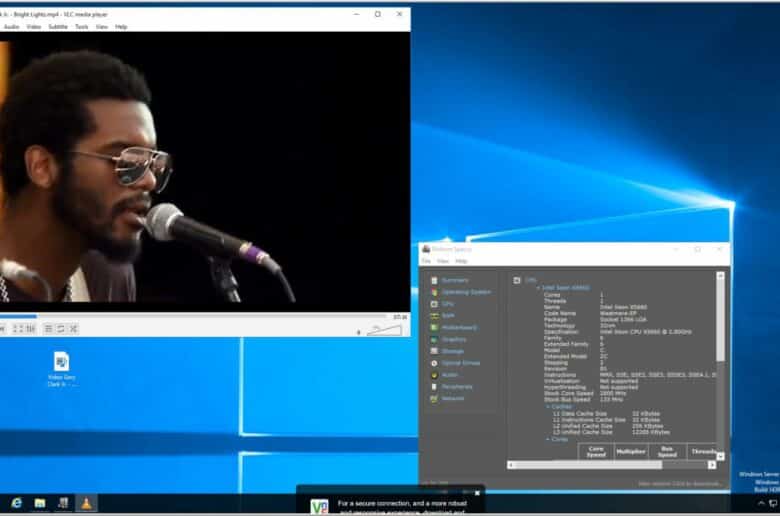Viewport: 780px width, 516px height.
Task: Show the VLC playlist
Action: [48, 328]
